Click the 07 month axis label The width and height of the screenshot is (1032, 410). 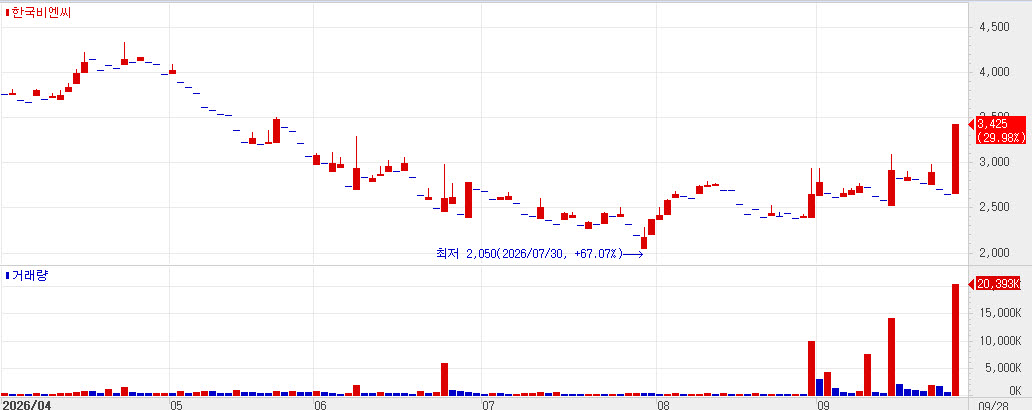488,404
